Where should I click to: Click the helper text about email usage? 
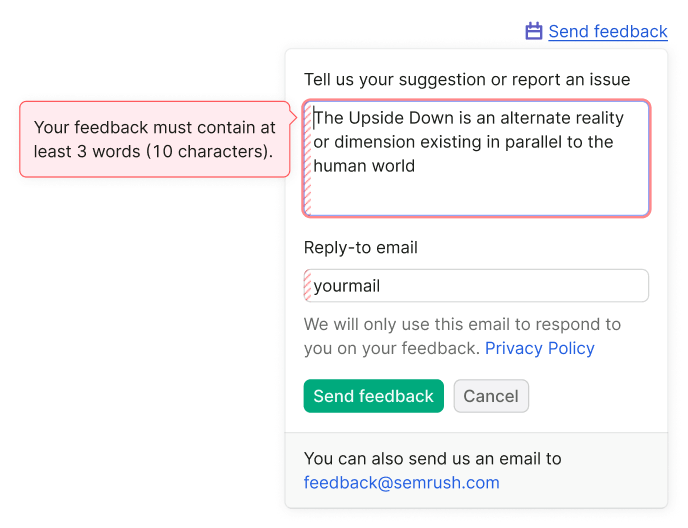point(462,336)
